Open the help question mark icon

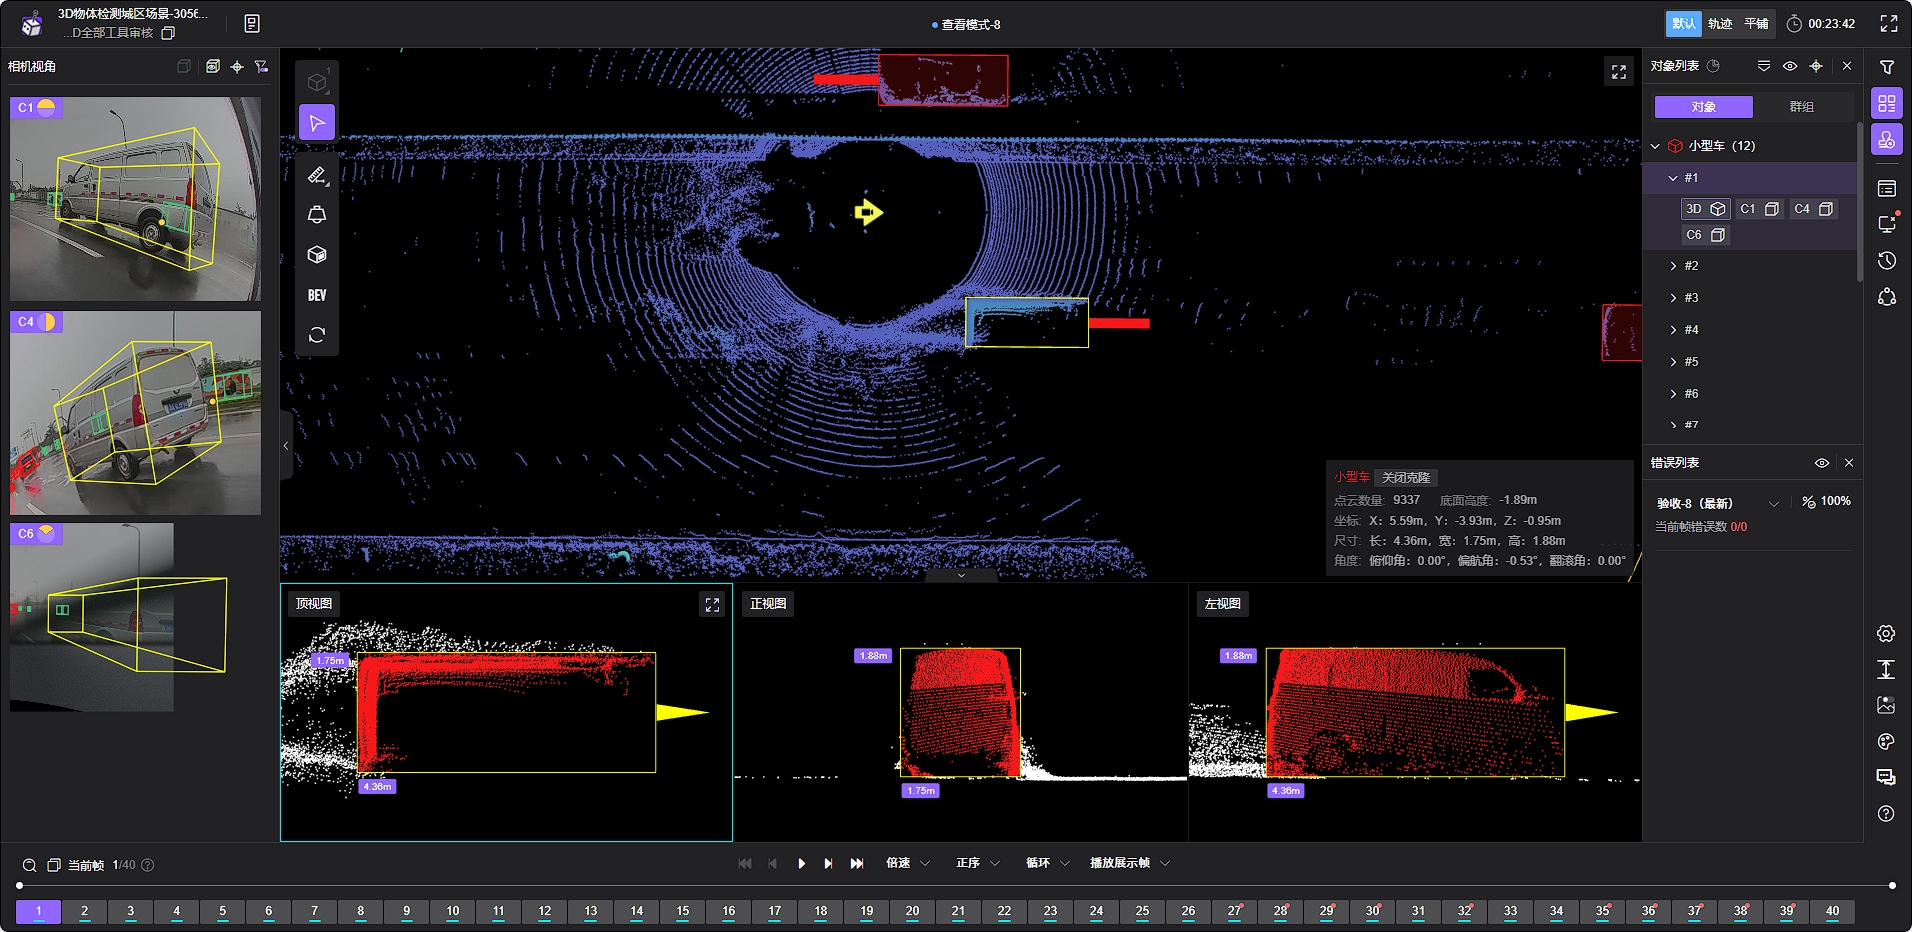tap(1886, 814)
